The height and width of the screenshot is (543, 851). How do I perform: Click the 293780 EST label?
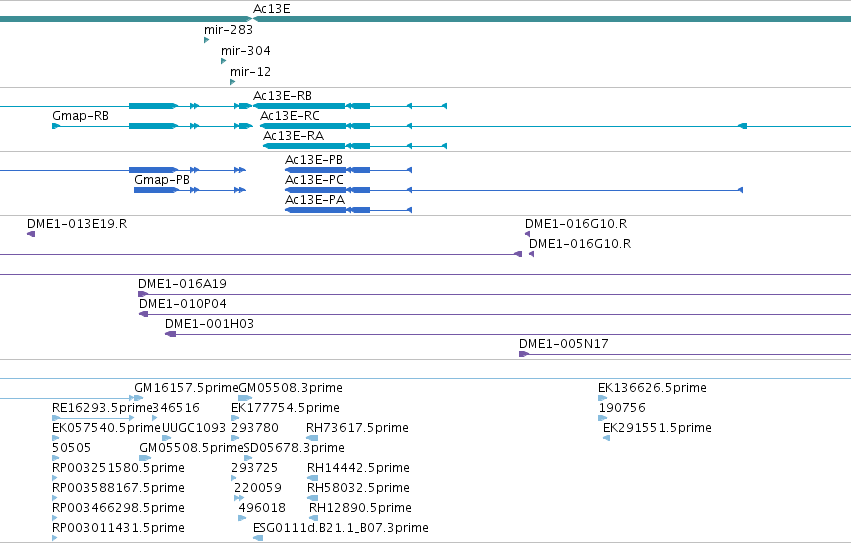pos(255,428)
